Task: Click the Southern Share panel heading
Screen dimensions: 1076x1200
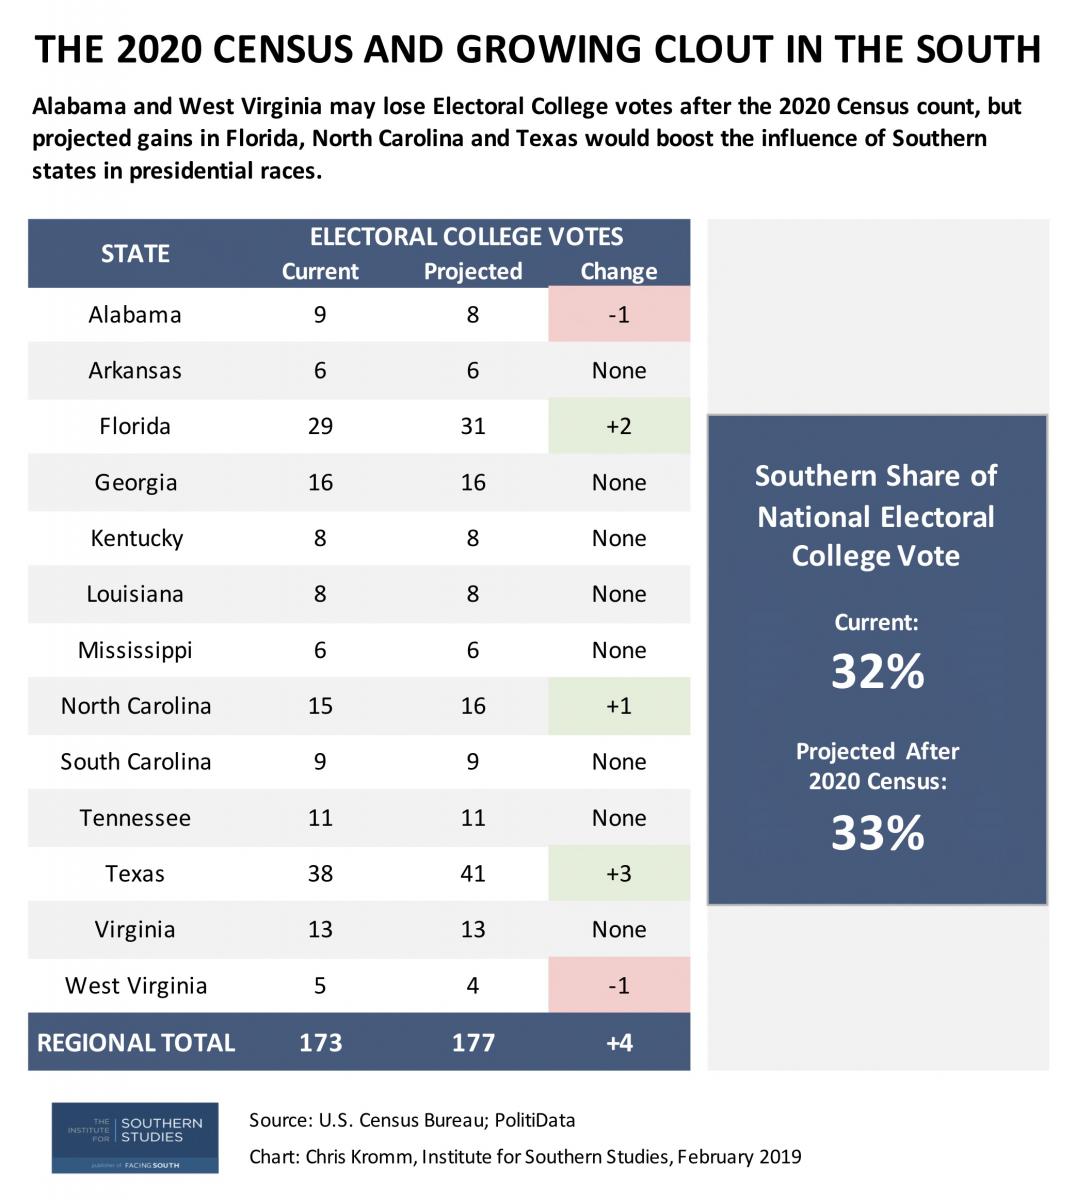Action: (x=876, y=516)
